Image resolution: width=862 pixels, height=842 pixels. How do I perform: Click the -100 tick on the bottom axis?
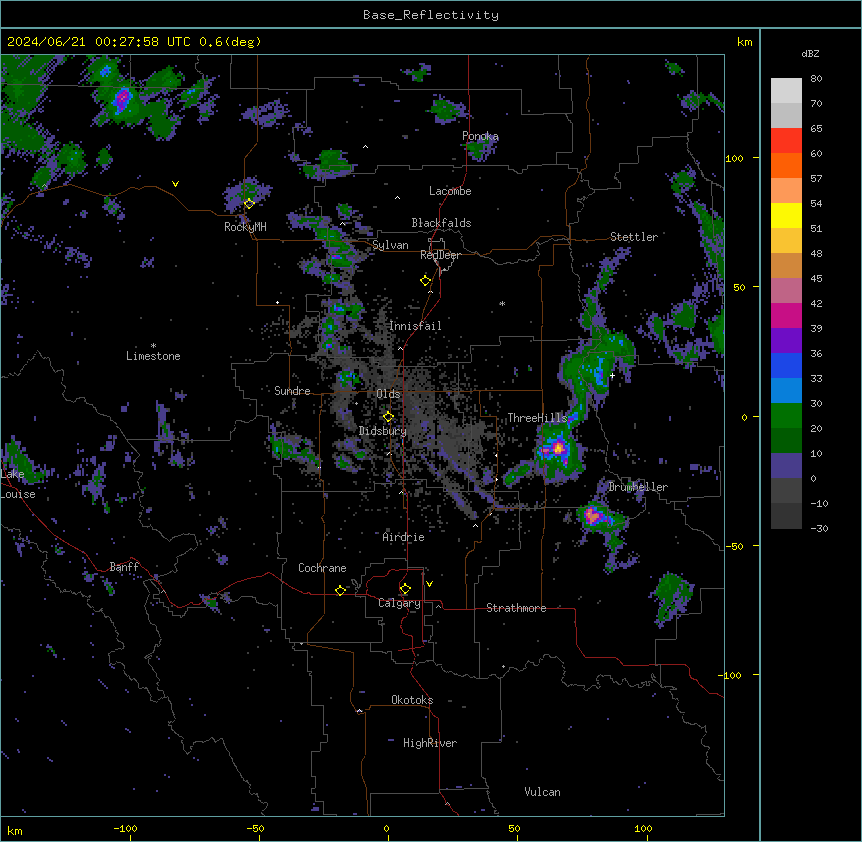tap(125, 828)
